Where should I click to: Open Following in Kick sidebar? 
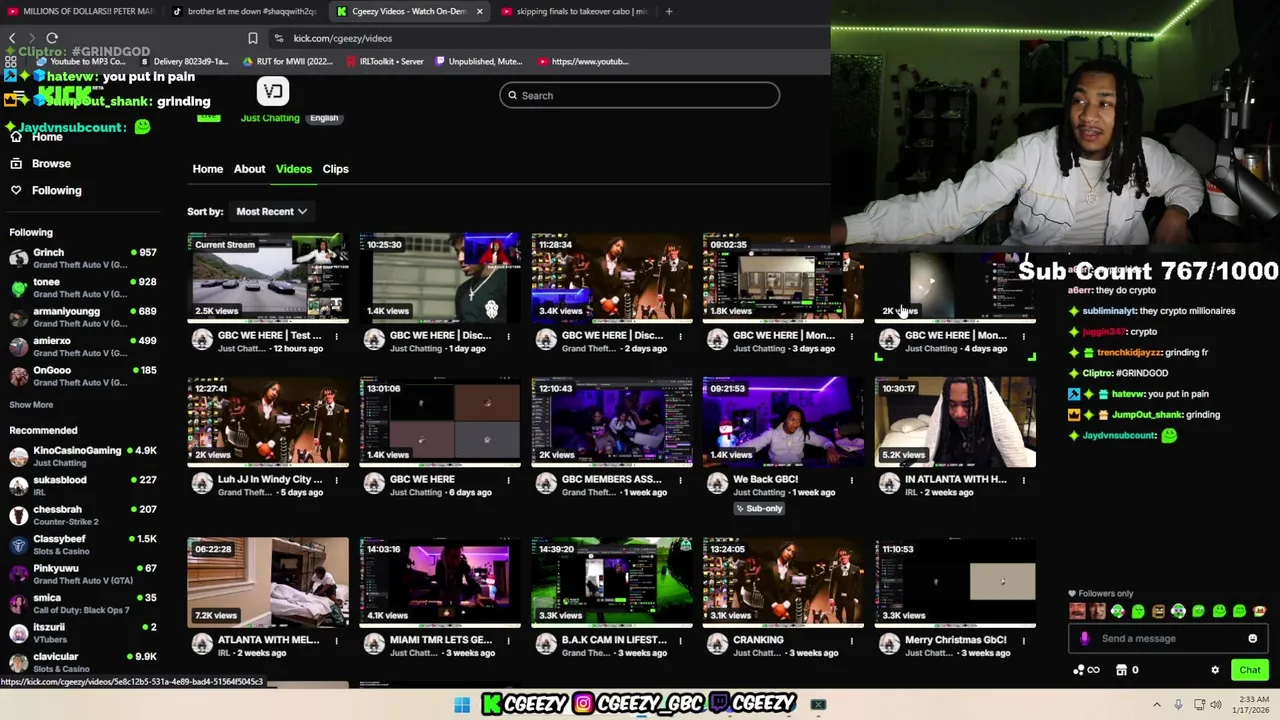(x=46, y=190)
